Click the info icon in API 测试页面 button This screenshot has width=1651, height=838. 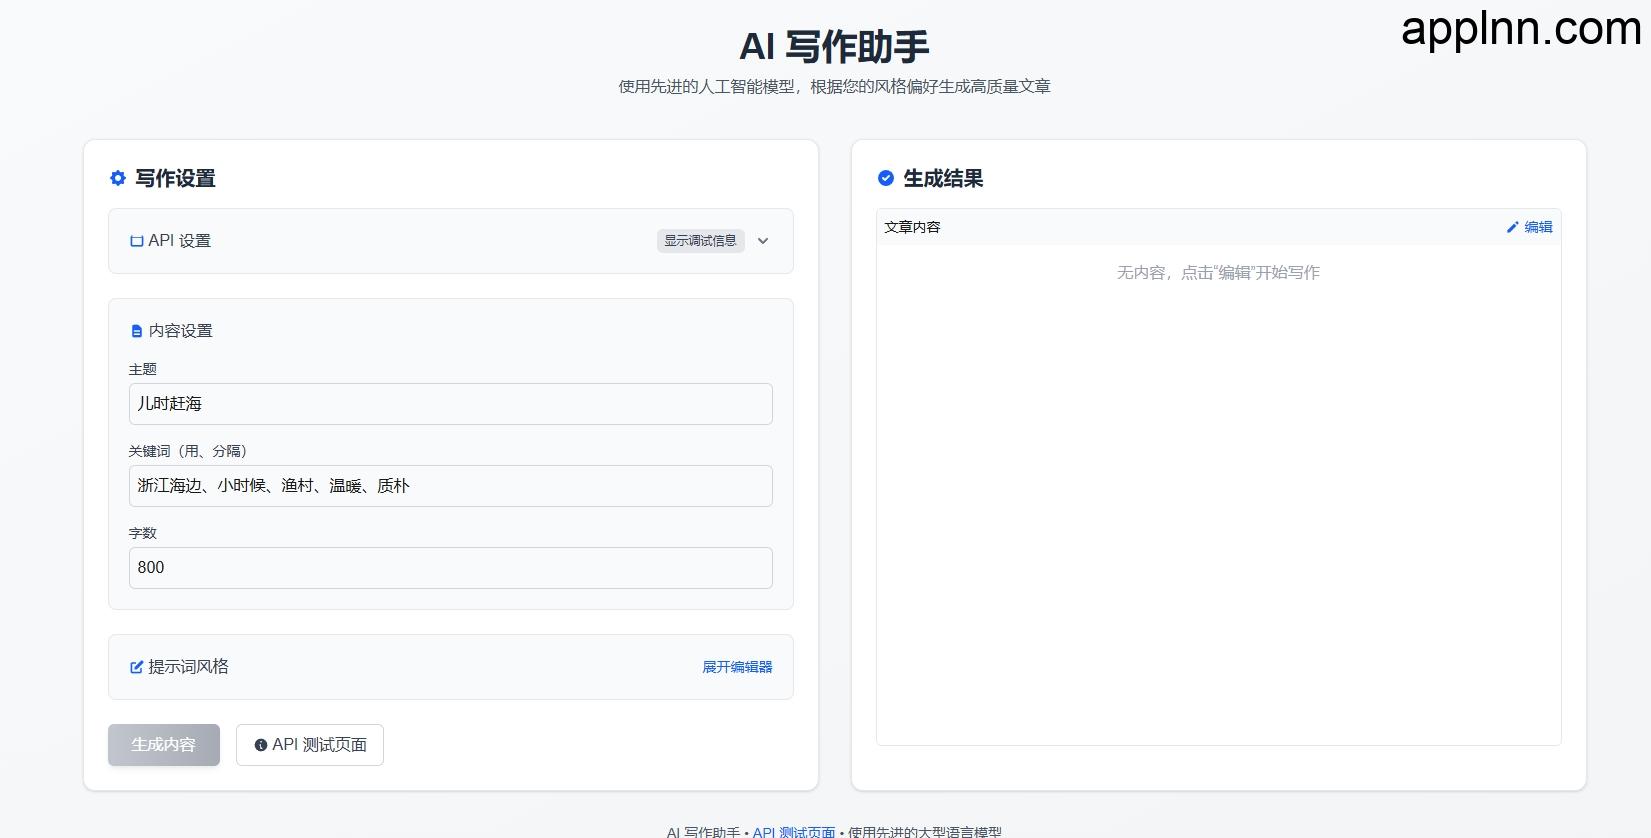(x=261, y=745)
